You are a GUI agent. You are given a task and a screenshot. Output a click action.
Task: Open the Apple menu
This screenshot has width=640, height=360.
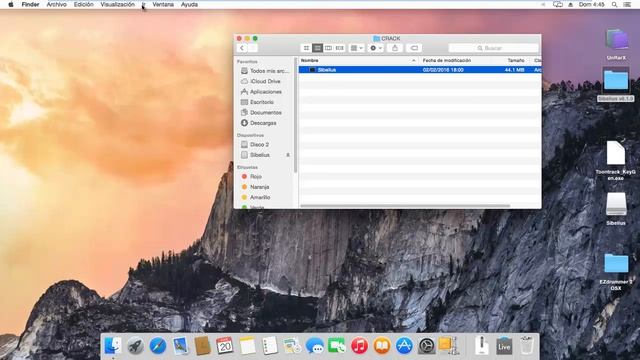pos(11,4)
